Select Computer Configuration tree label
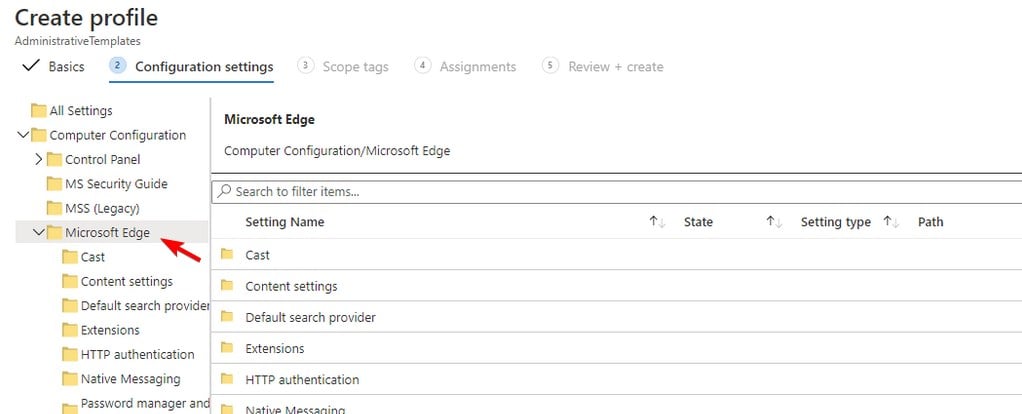Viewport: 1022px width, 414px height. (117, 135)
